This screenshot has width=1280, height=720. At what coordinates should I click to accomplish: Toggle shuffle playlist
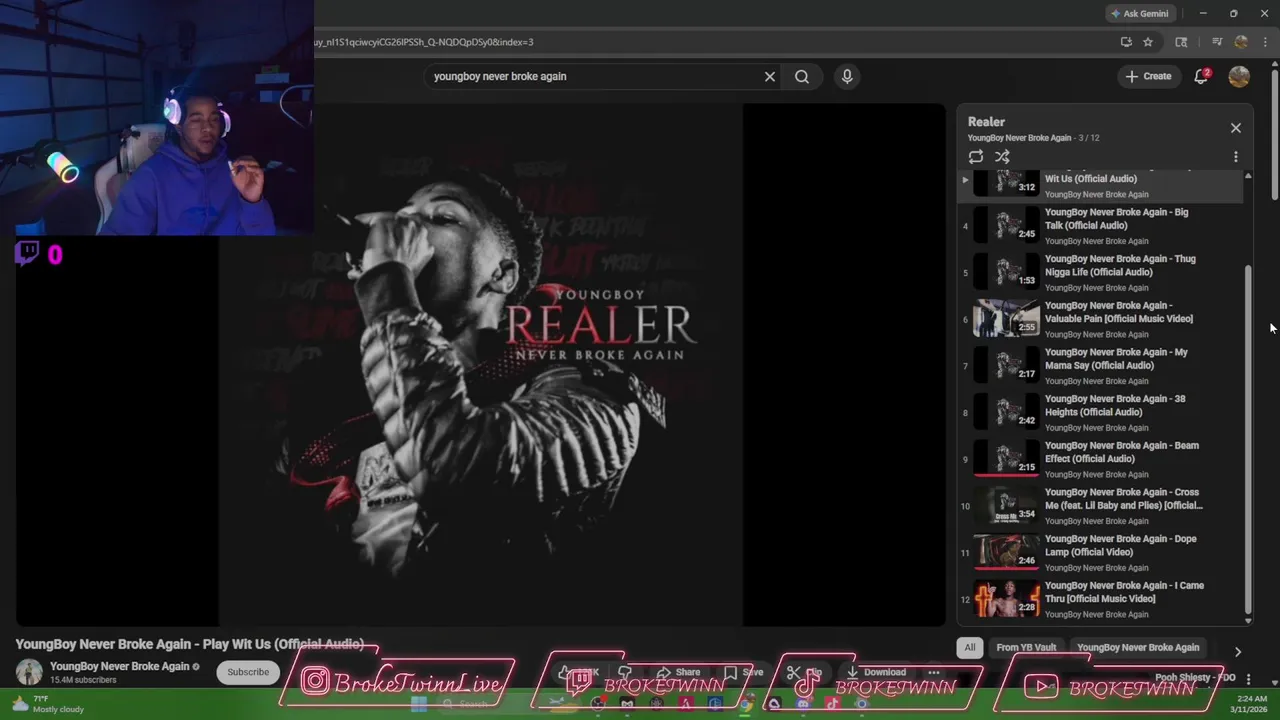[1002, 157]
